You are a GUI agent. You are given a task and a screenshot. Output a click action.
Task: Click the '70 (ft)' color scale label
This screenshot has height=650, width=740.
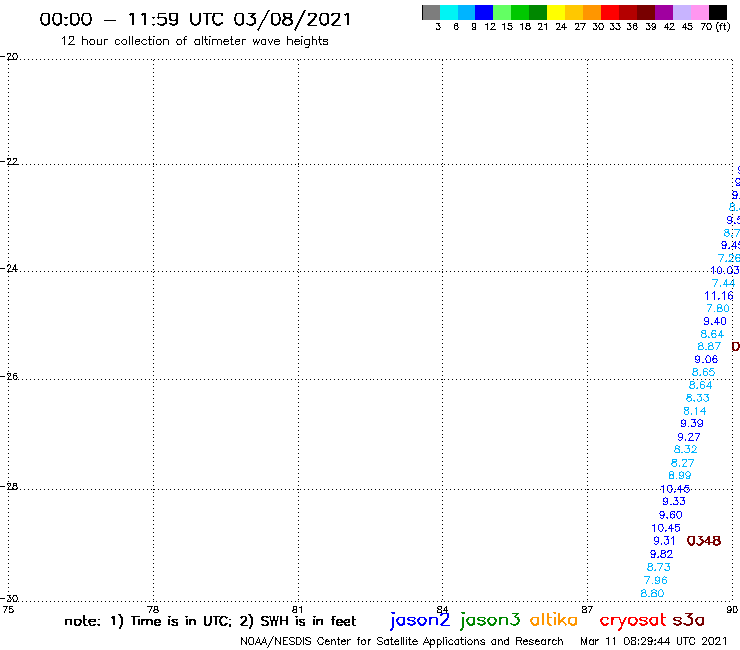[x=715, y=27]
